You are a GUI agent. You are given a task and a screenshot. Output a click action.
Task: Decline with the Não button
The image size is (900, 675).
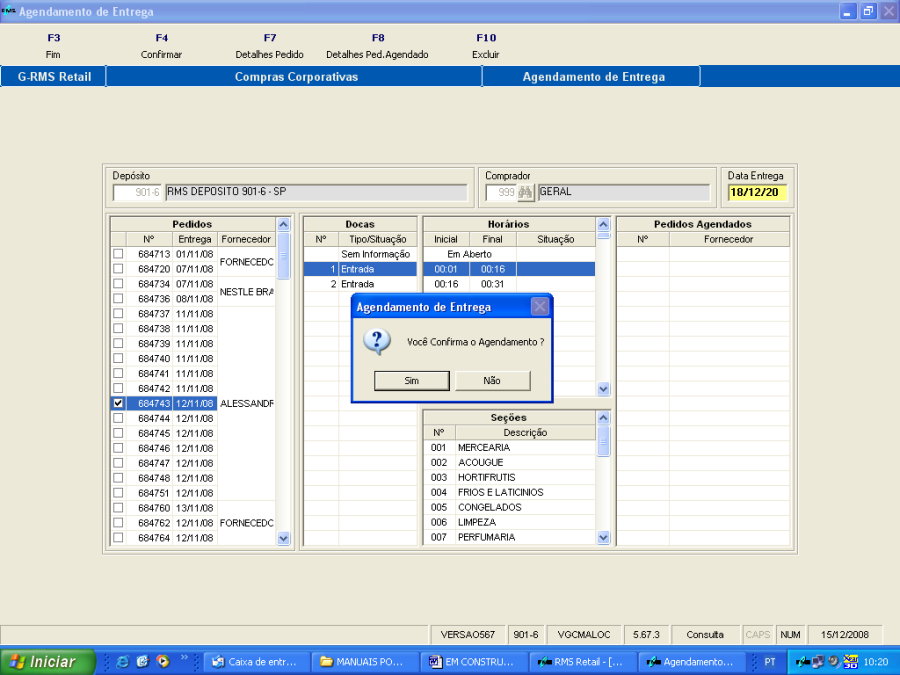coord(492,381)
